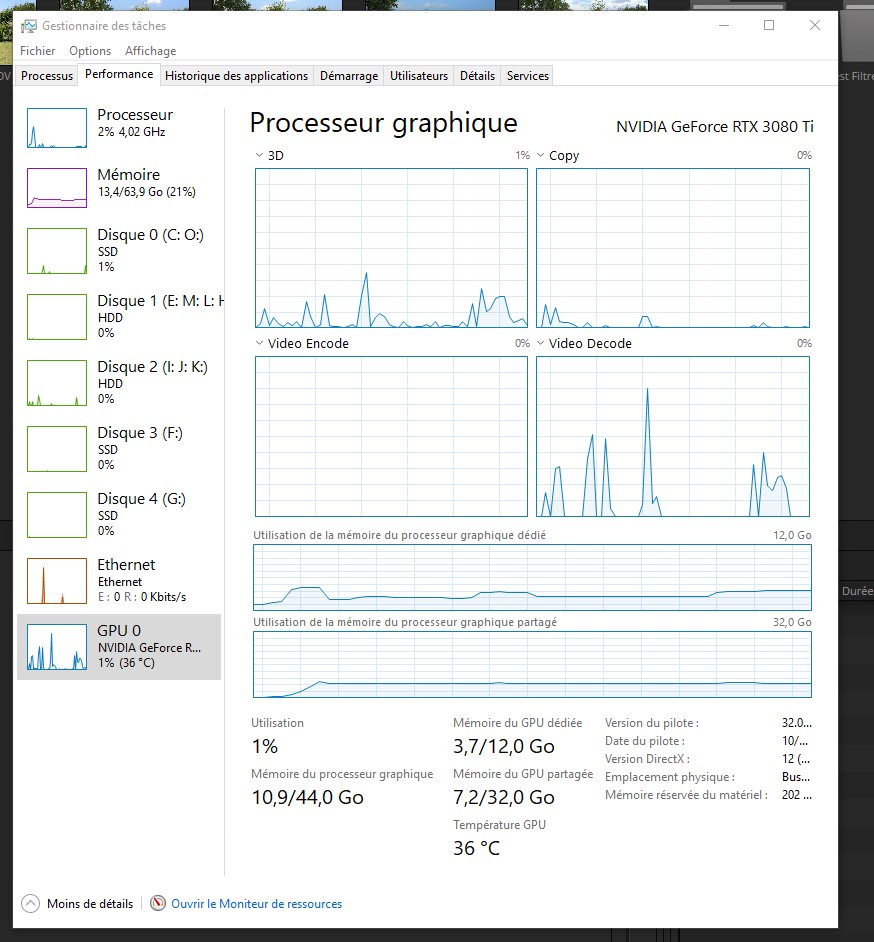
Task: Click the 7,2/32,0 Go shared memory value
Action: click(x=503, y=797)
